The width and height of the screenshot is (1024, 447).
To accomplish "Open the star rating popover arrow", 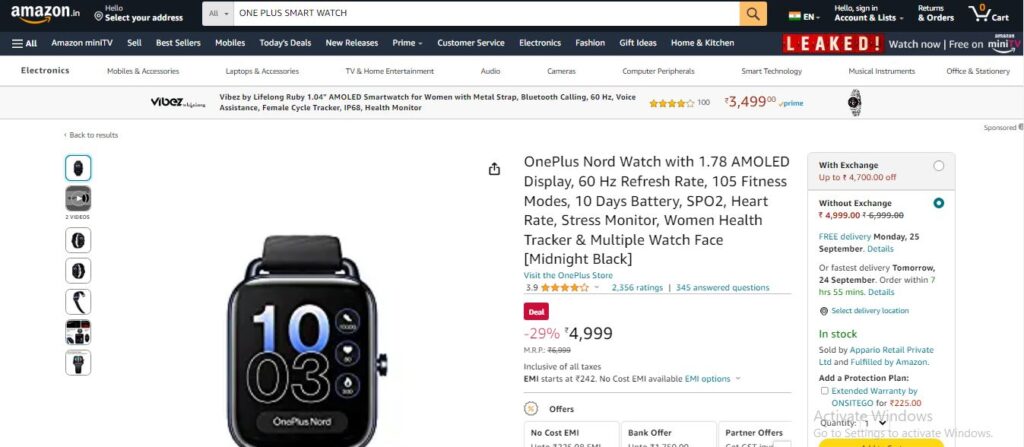I will tap(596, 288).
